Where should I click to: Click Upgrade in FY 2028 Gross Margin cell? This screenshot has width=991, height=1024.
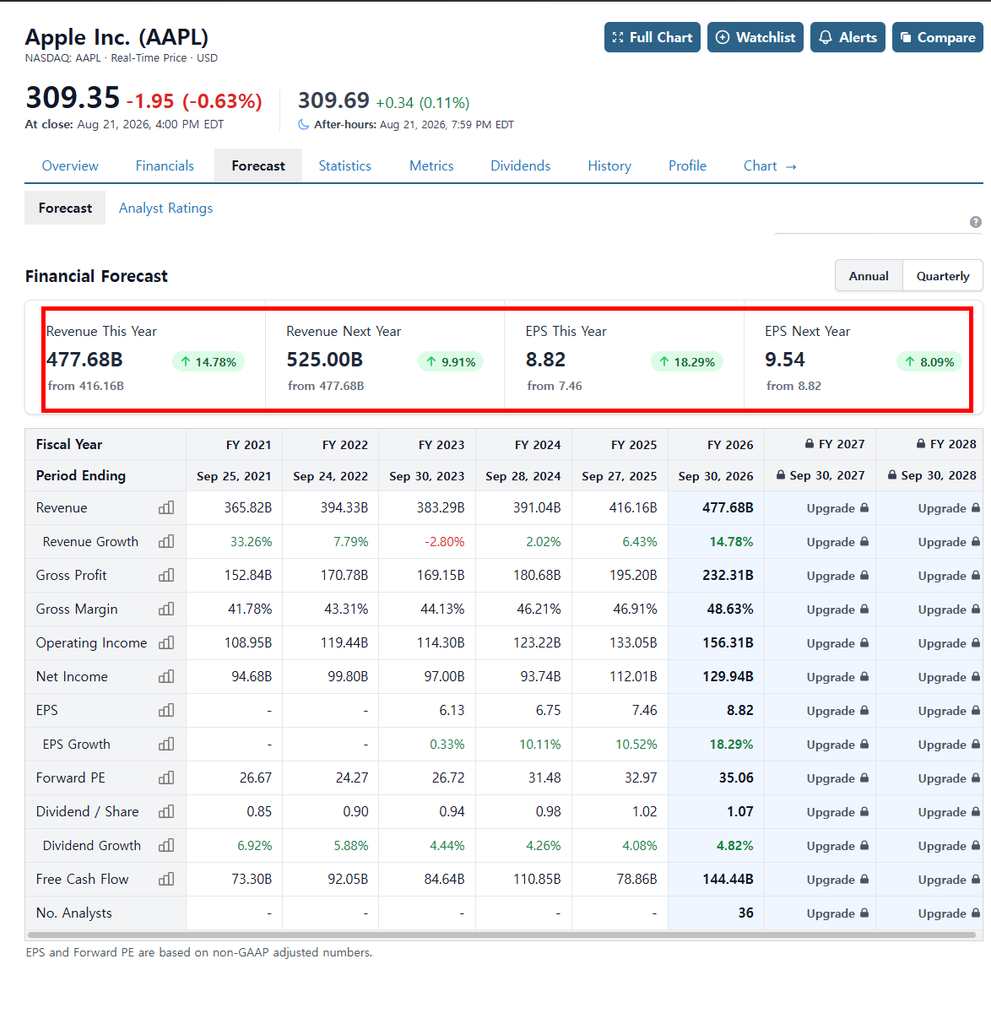949,609
